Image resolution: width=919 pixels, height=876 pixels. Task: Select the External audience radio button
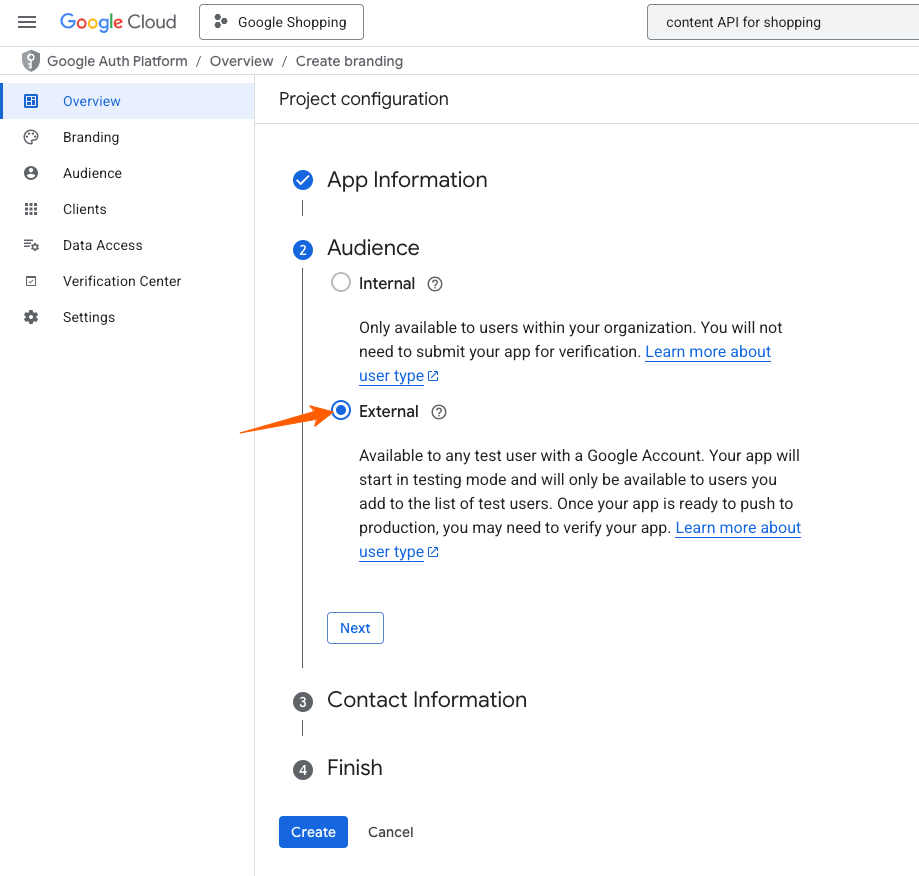point(341,411)
